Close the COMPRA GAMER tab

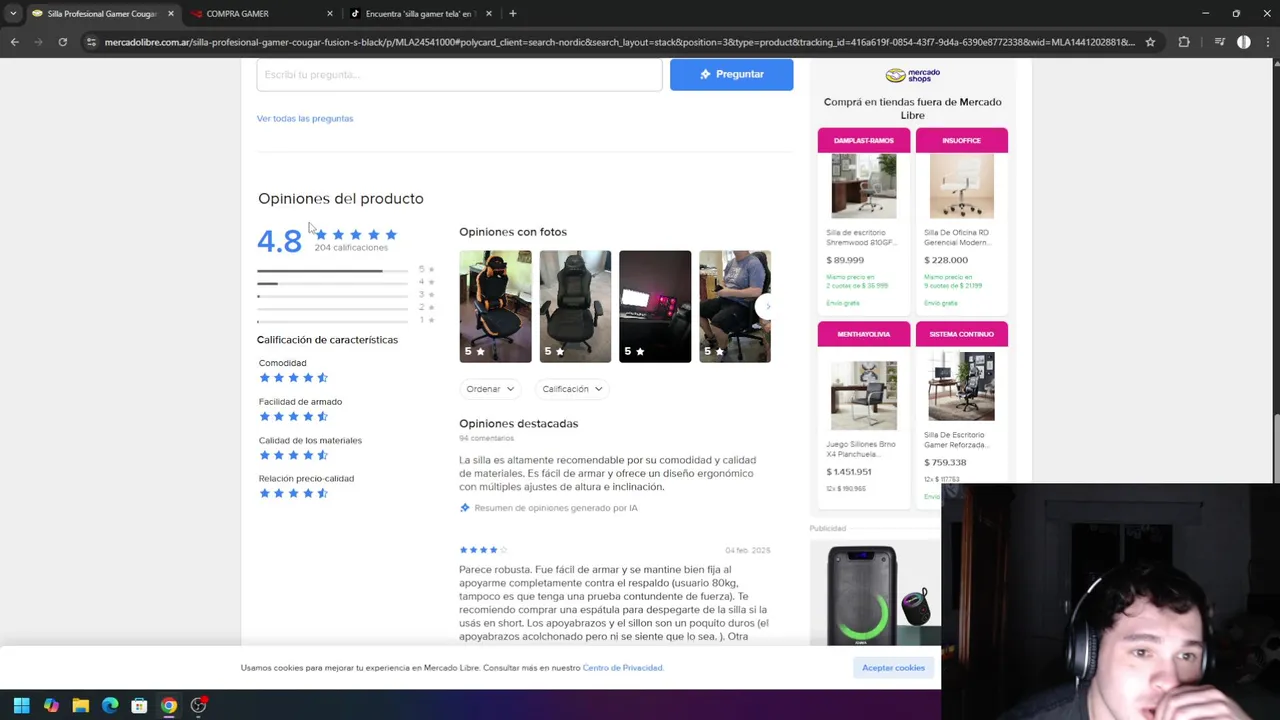coord(330,14)
